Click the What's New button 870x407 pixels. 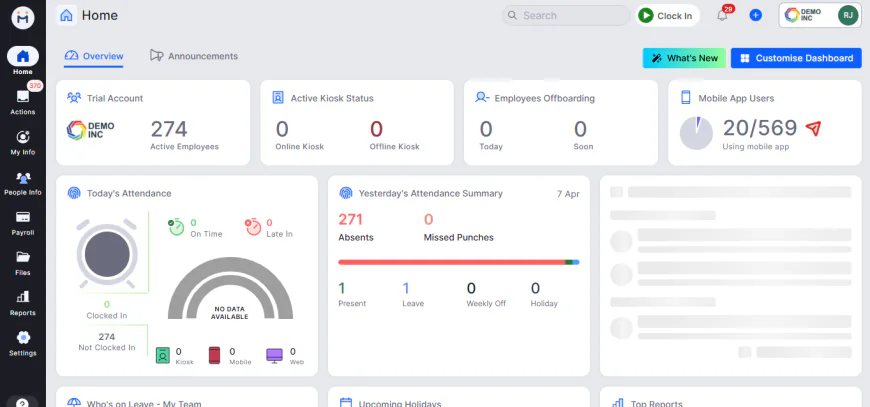pos(684,58)
